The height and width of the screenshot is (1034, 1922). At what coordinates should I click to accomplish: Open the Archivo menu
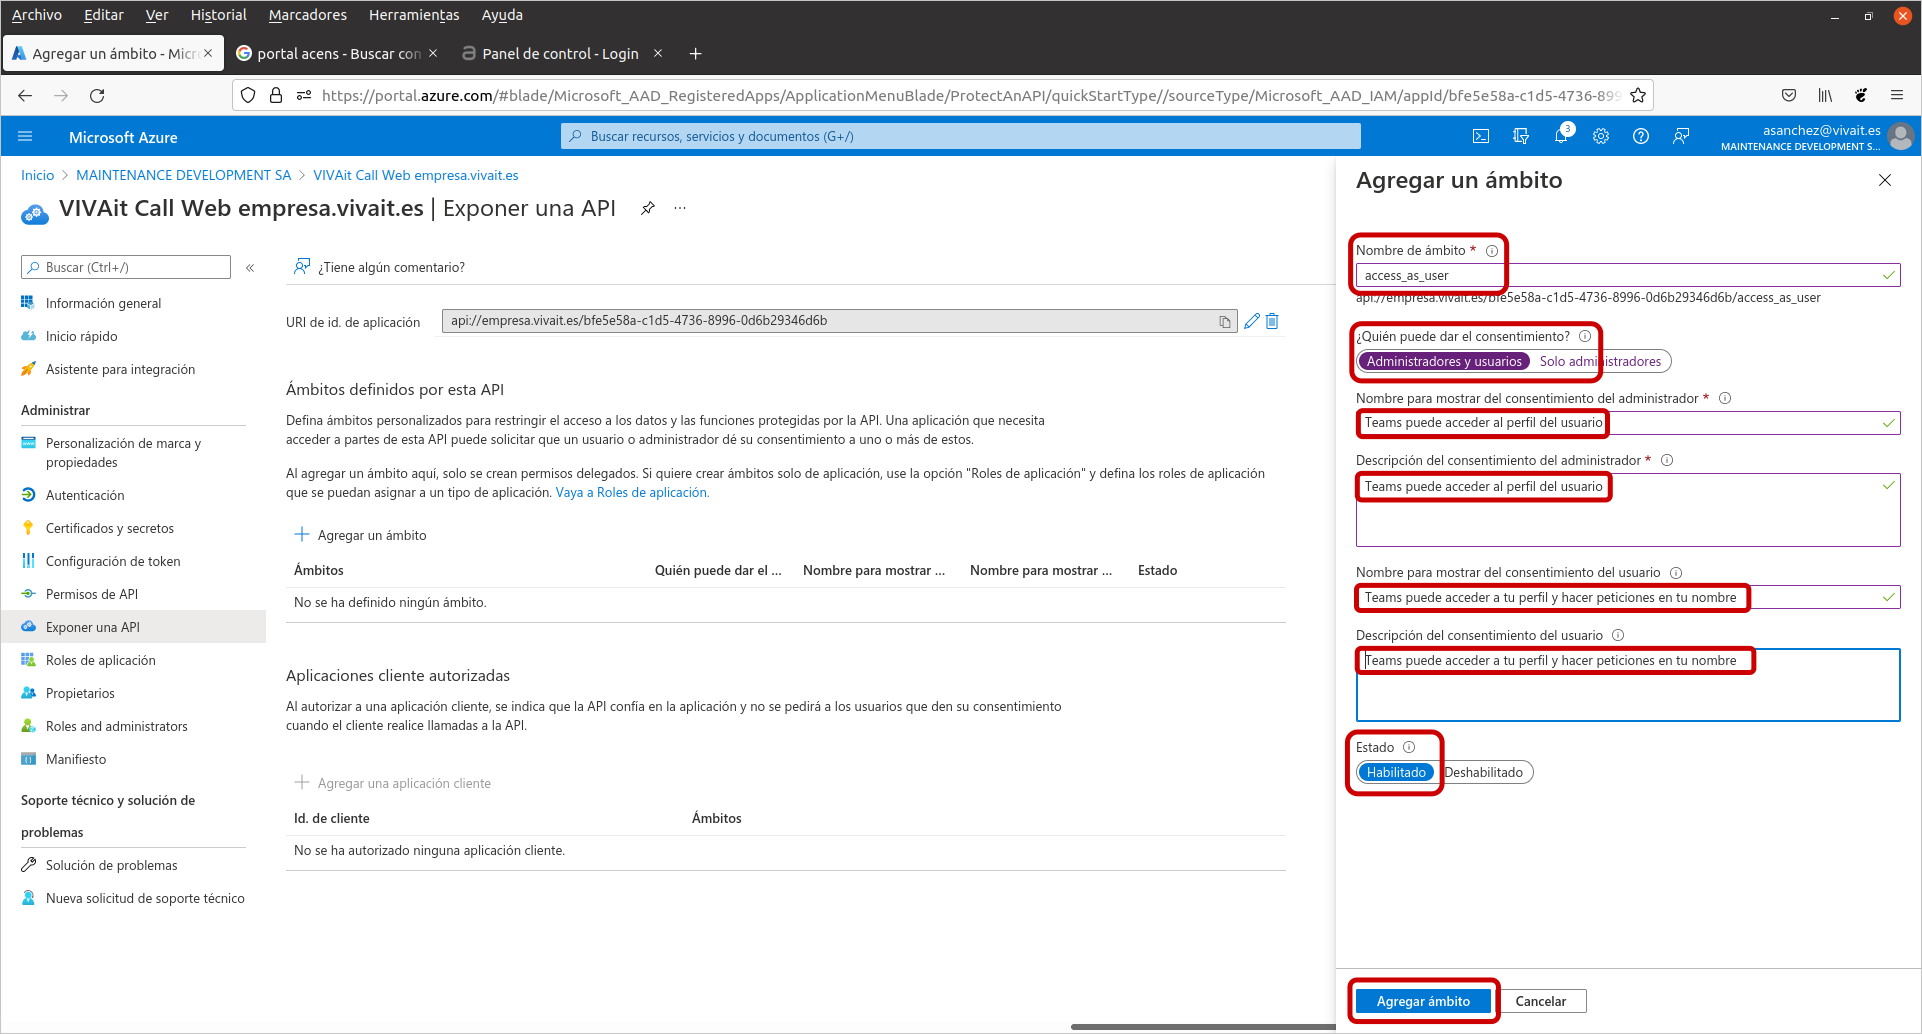click(x=37, y=15)
